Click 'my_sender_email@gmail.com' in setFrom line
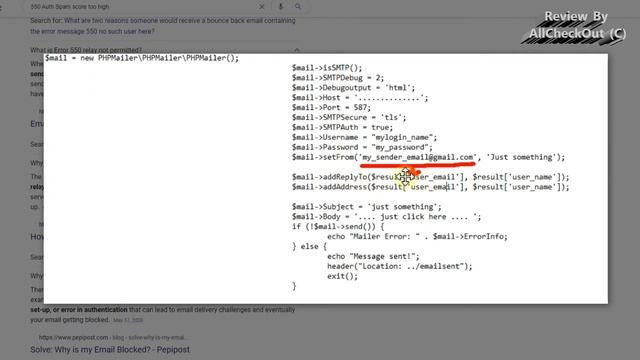 pyautogui.click(x=418, y=157)
